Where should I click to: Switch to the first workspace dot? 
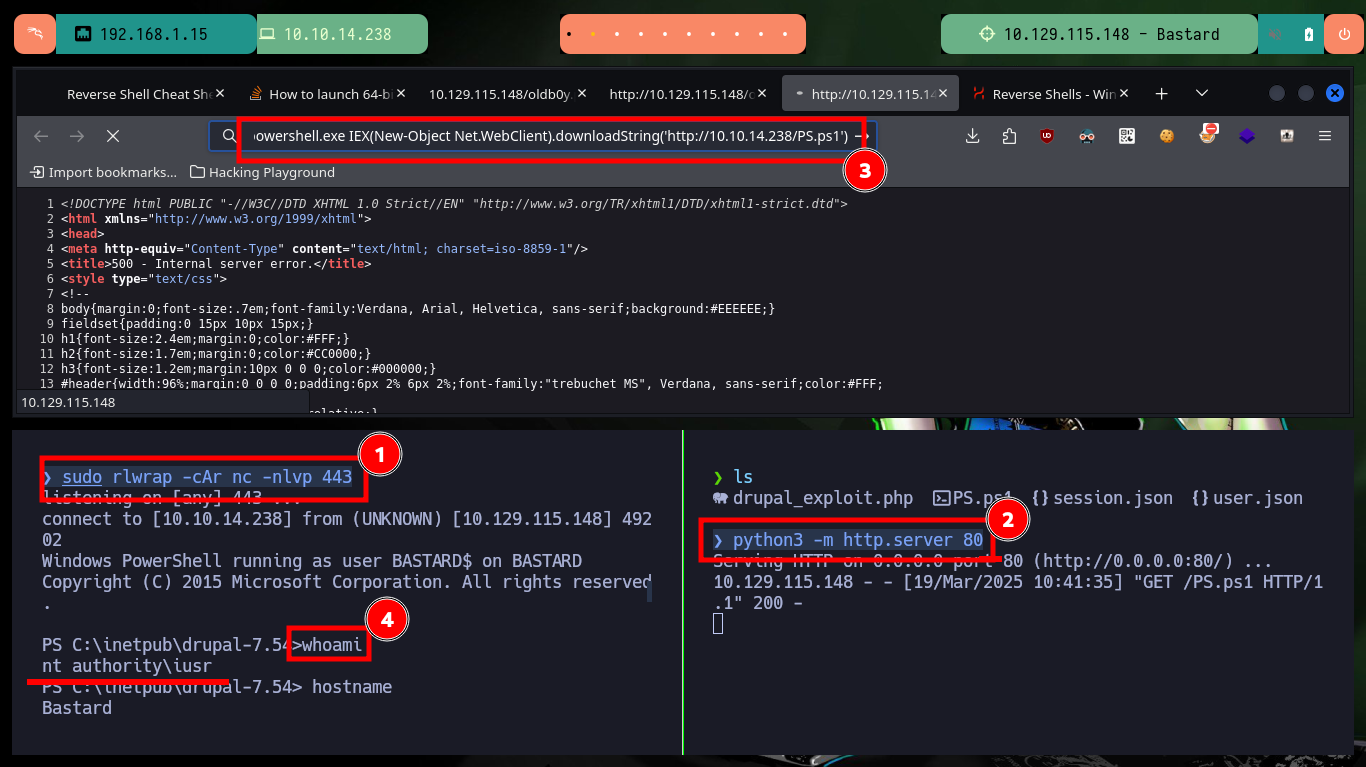tap(568, 35)
